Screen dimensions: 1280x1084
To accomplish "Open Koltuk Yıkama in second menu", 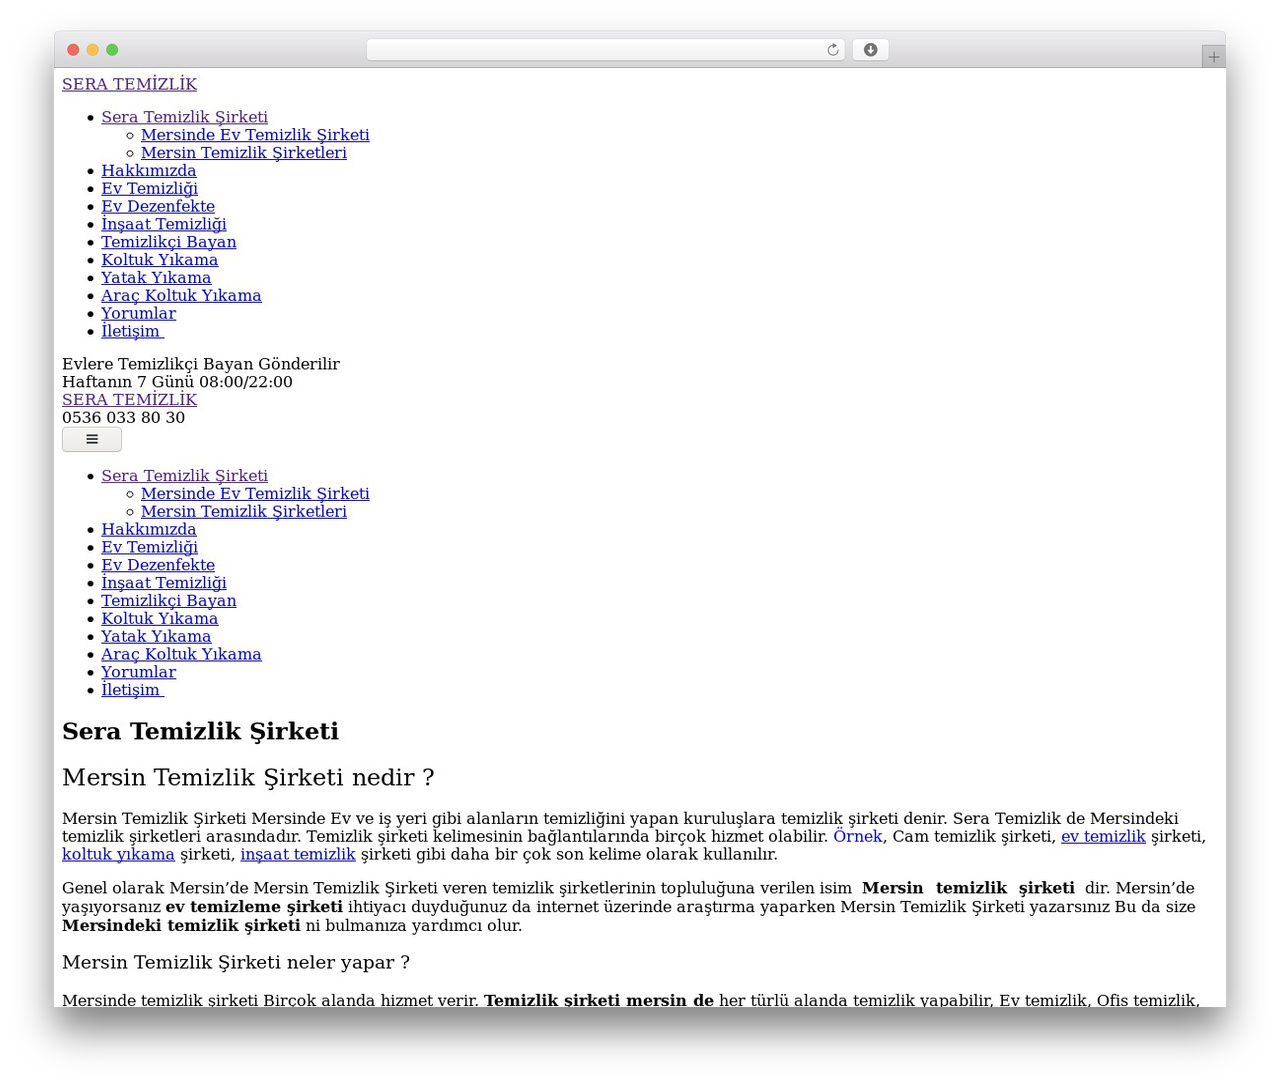I will tap(159, 619).
